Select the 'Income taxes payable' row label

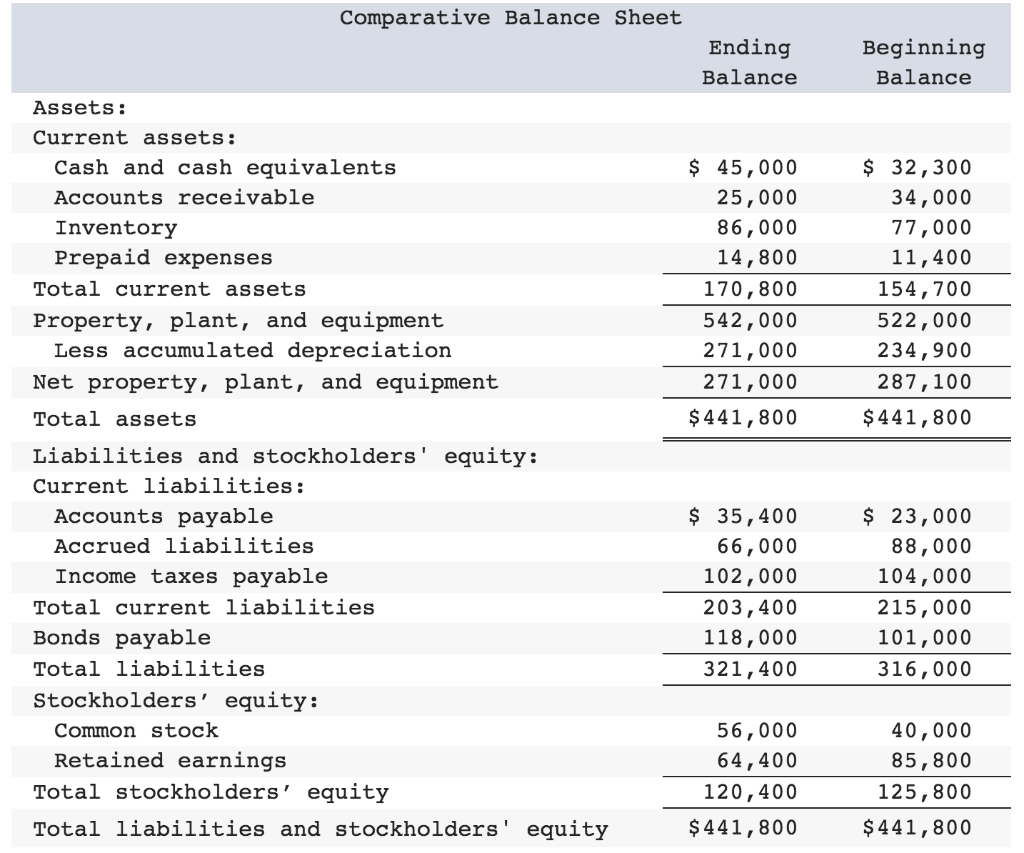tap(191, 577)
